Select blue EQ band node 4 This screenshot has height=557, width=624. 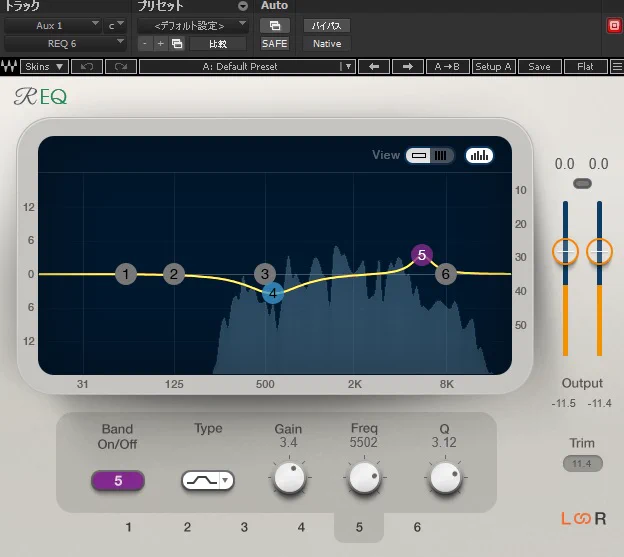pos(273,293)
